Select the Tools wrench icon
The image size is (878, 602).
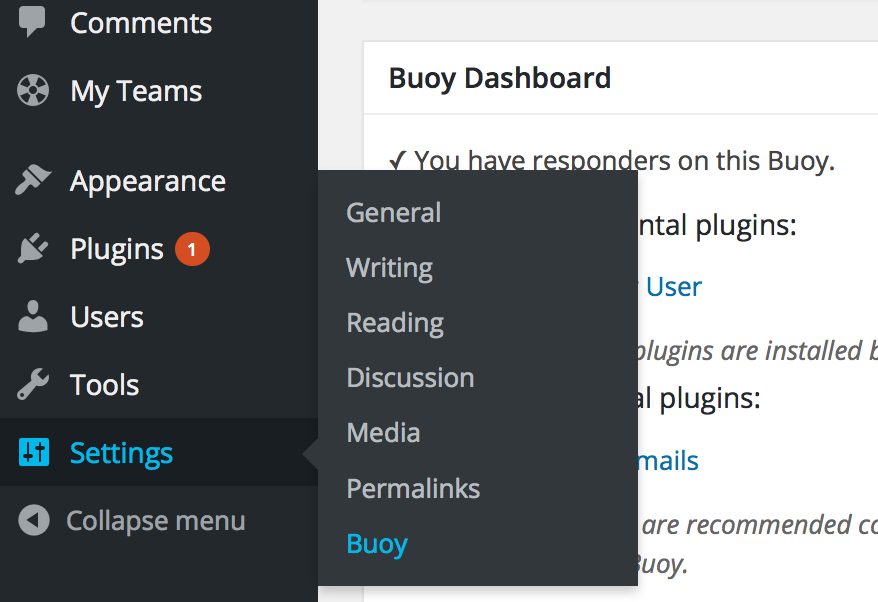point(32,384)
